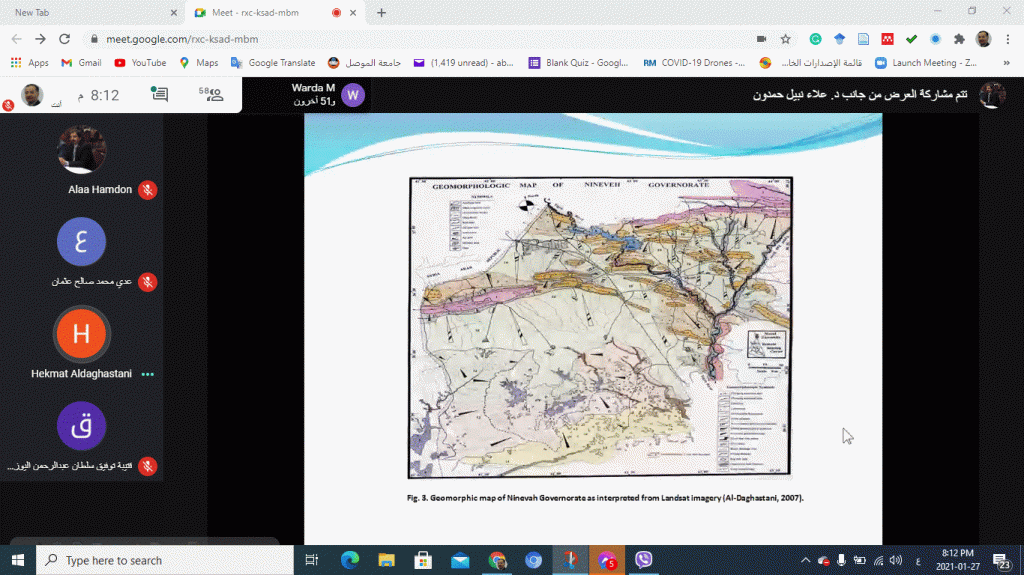Open Viber from the taskbar
1024x575 pixels.
coord(645,560)
